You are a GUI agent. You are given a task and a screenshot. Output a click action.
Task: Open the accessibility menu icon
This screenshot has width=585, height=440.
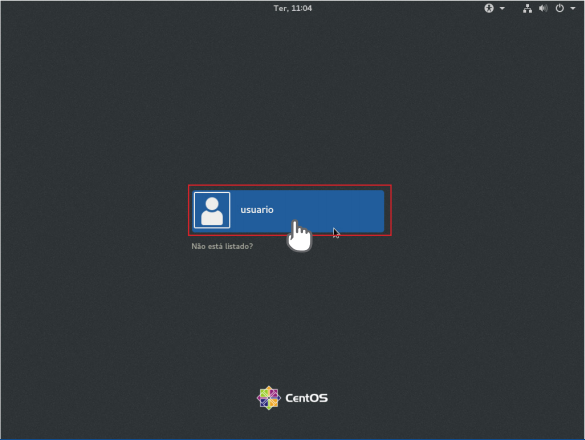pyautogui.click(x=489, y=8)
